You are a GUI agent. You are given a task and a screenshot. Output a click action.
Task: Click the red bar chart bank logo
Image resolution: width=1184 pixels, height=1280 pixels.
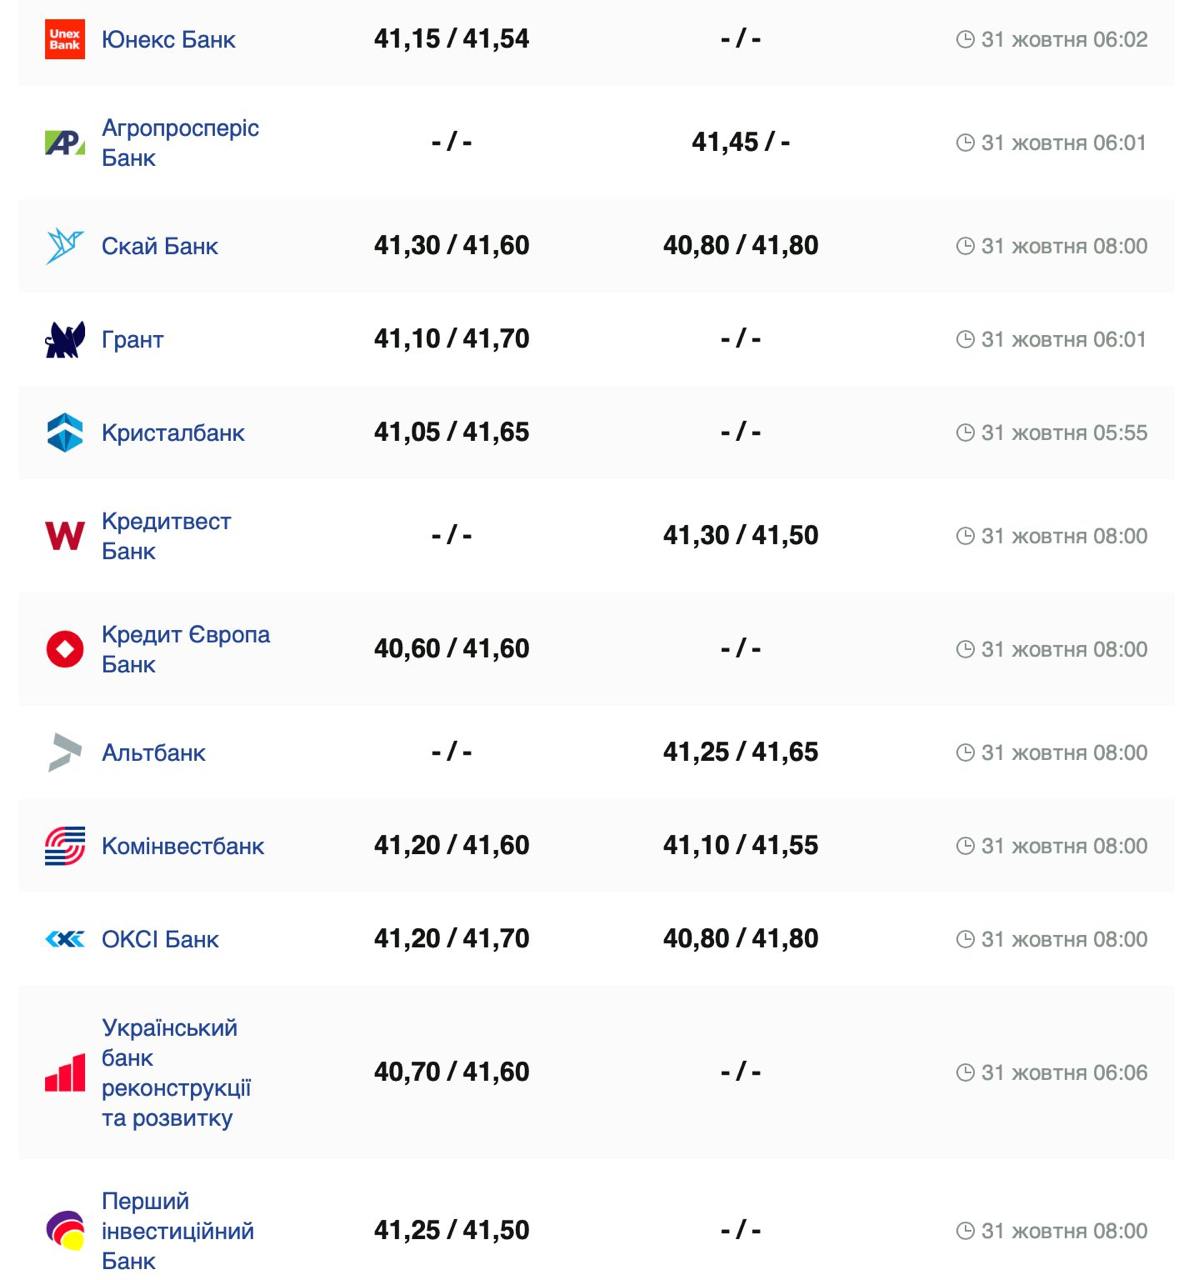[x=65, y=1073]
